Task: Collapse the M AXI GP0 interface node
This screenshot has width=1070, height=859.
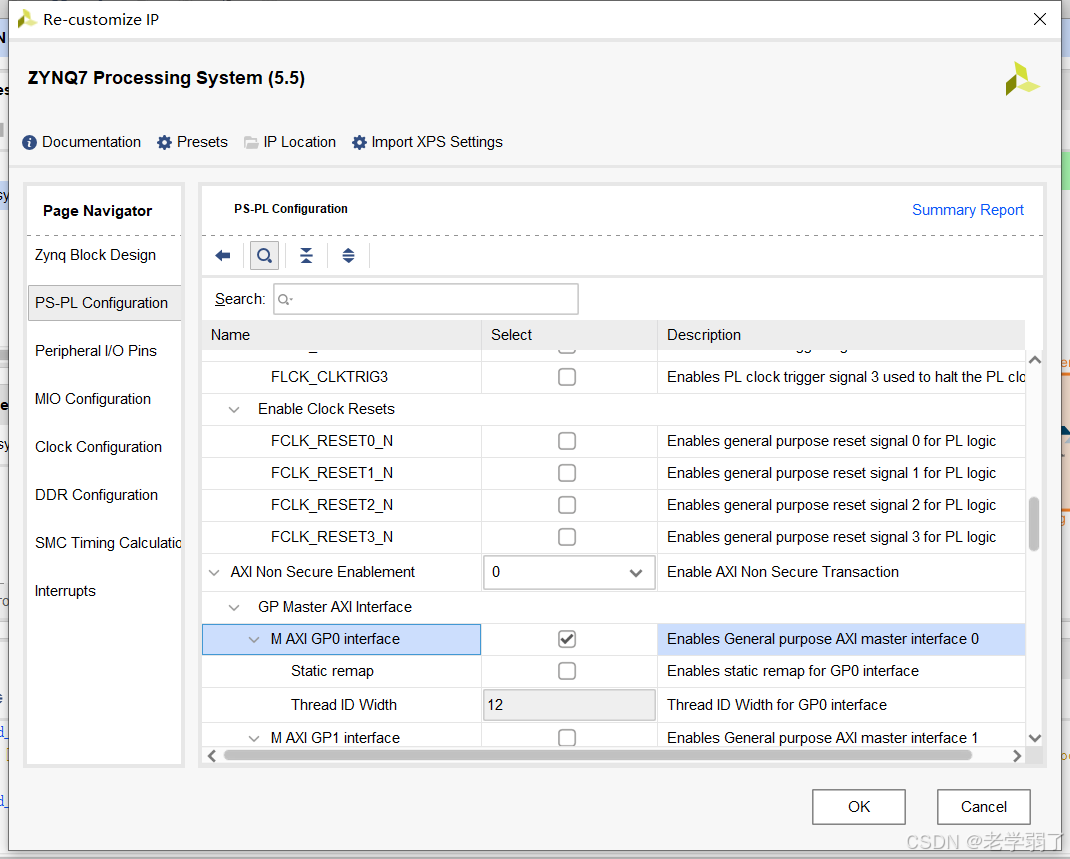Action: pyautogui.click(x=254, y=640)
